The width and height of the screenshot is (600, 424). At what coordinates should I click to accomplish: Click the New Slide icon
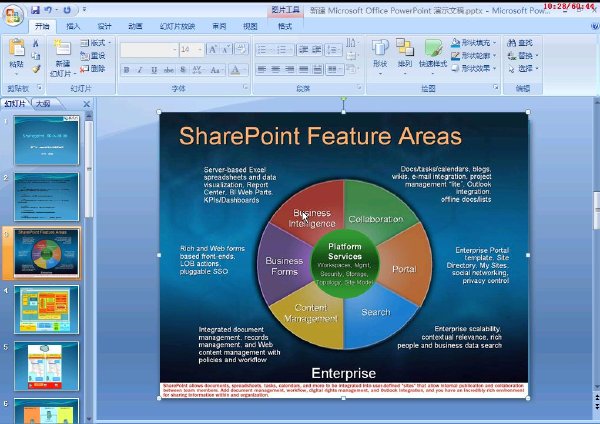point(62,48)
